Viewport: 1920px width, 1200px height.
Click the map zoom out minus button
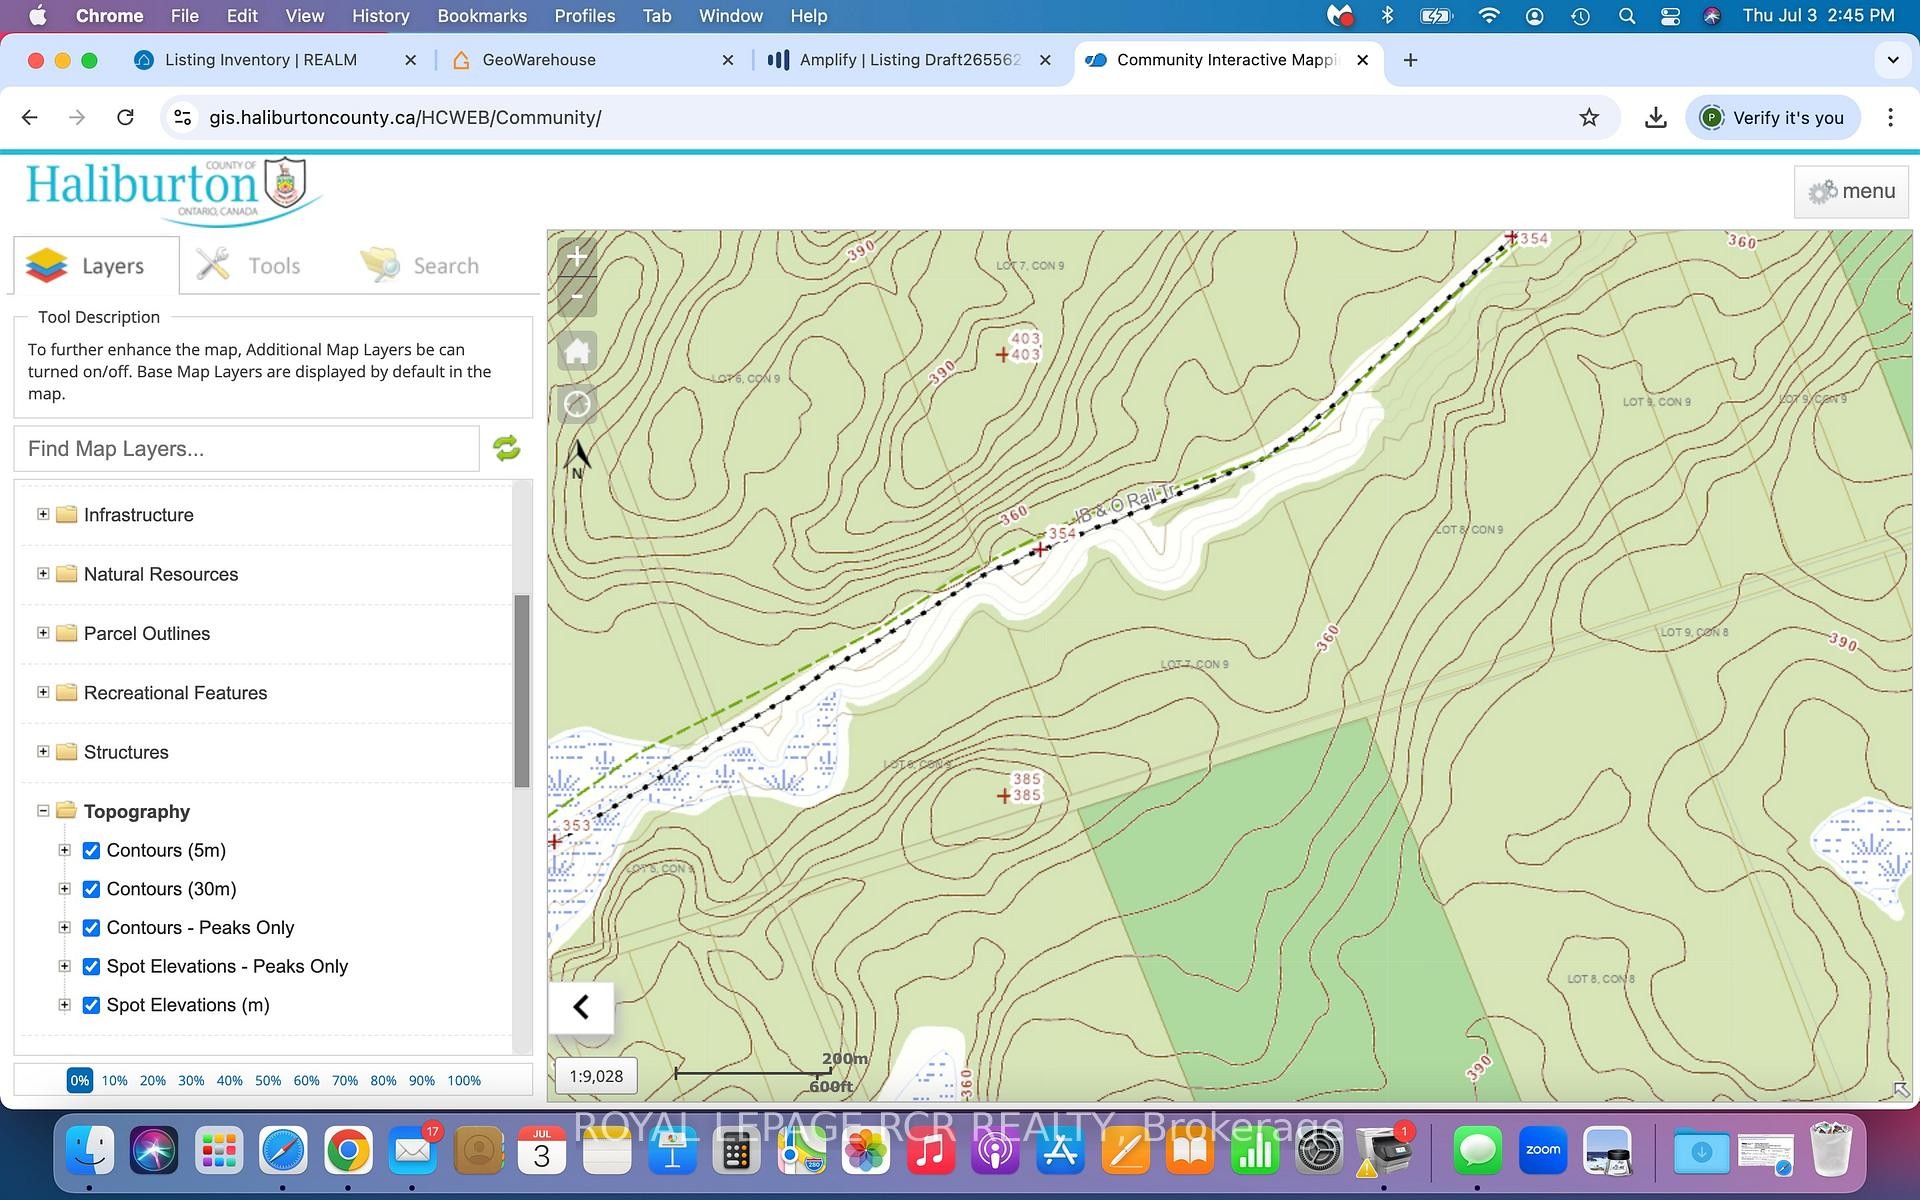577,297
